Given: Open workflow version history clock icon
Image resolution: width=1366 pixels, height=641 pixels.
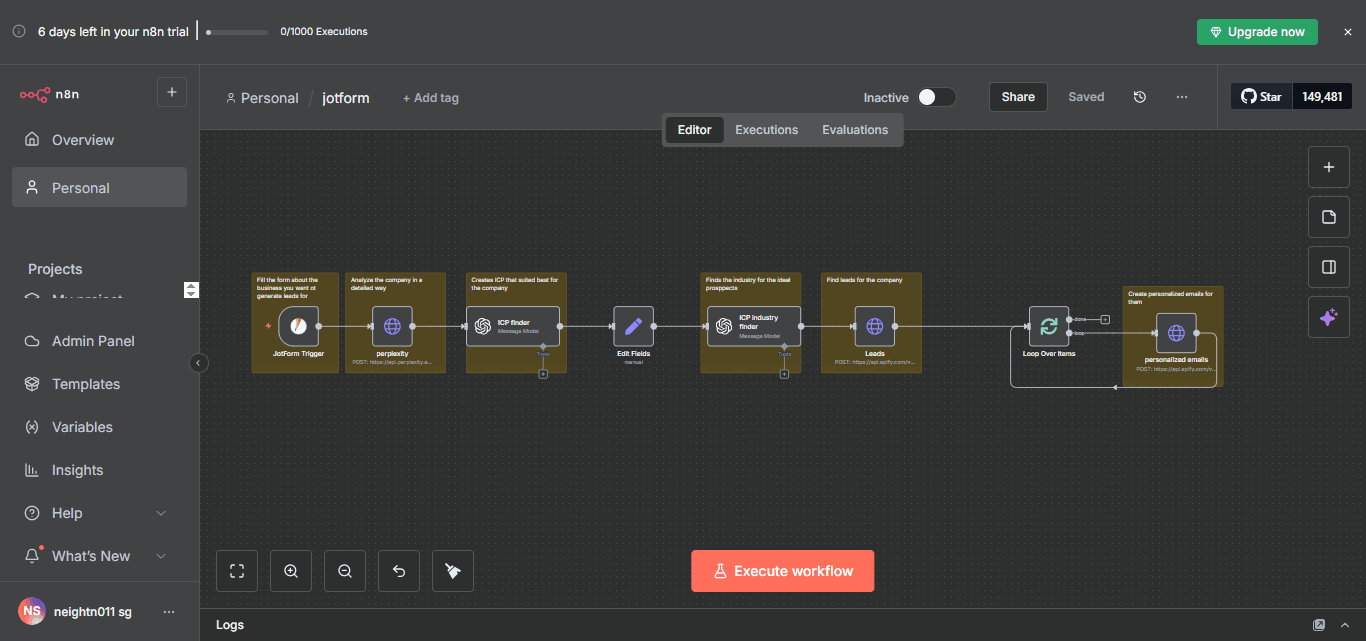Looking at the screenshot, I should pos(1139,96).
